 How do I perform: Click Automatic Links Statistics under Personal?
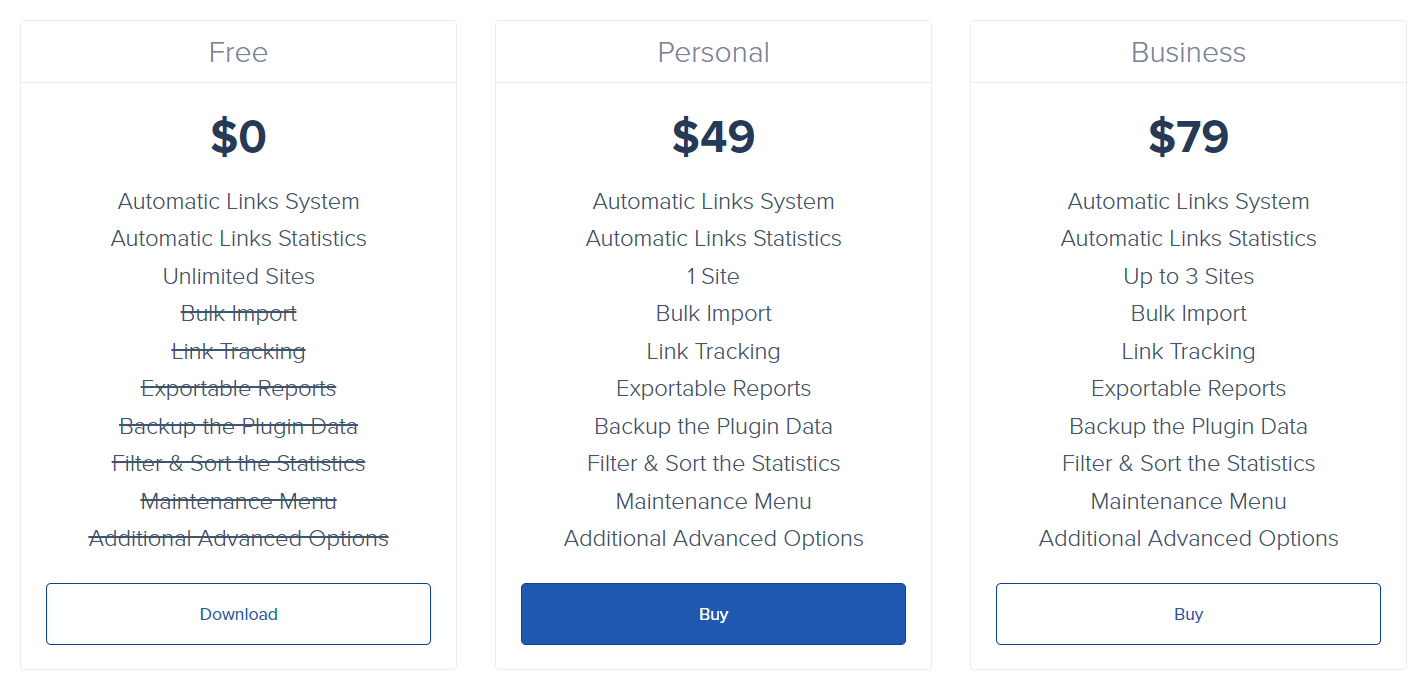[x=713, y=238]
